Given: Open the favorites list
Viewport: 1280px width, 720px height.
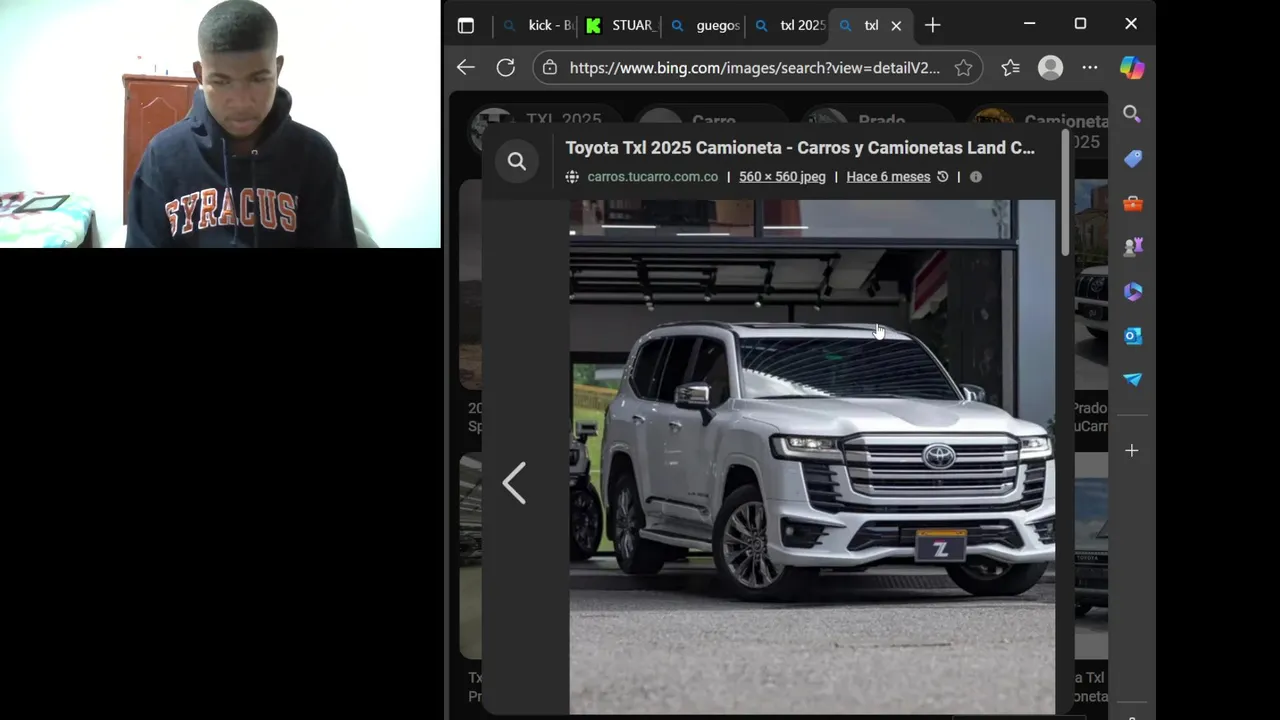Looking at the screenshot, I should [1010, 68].
